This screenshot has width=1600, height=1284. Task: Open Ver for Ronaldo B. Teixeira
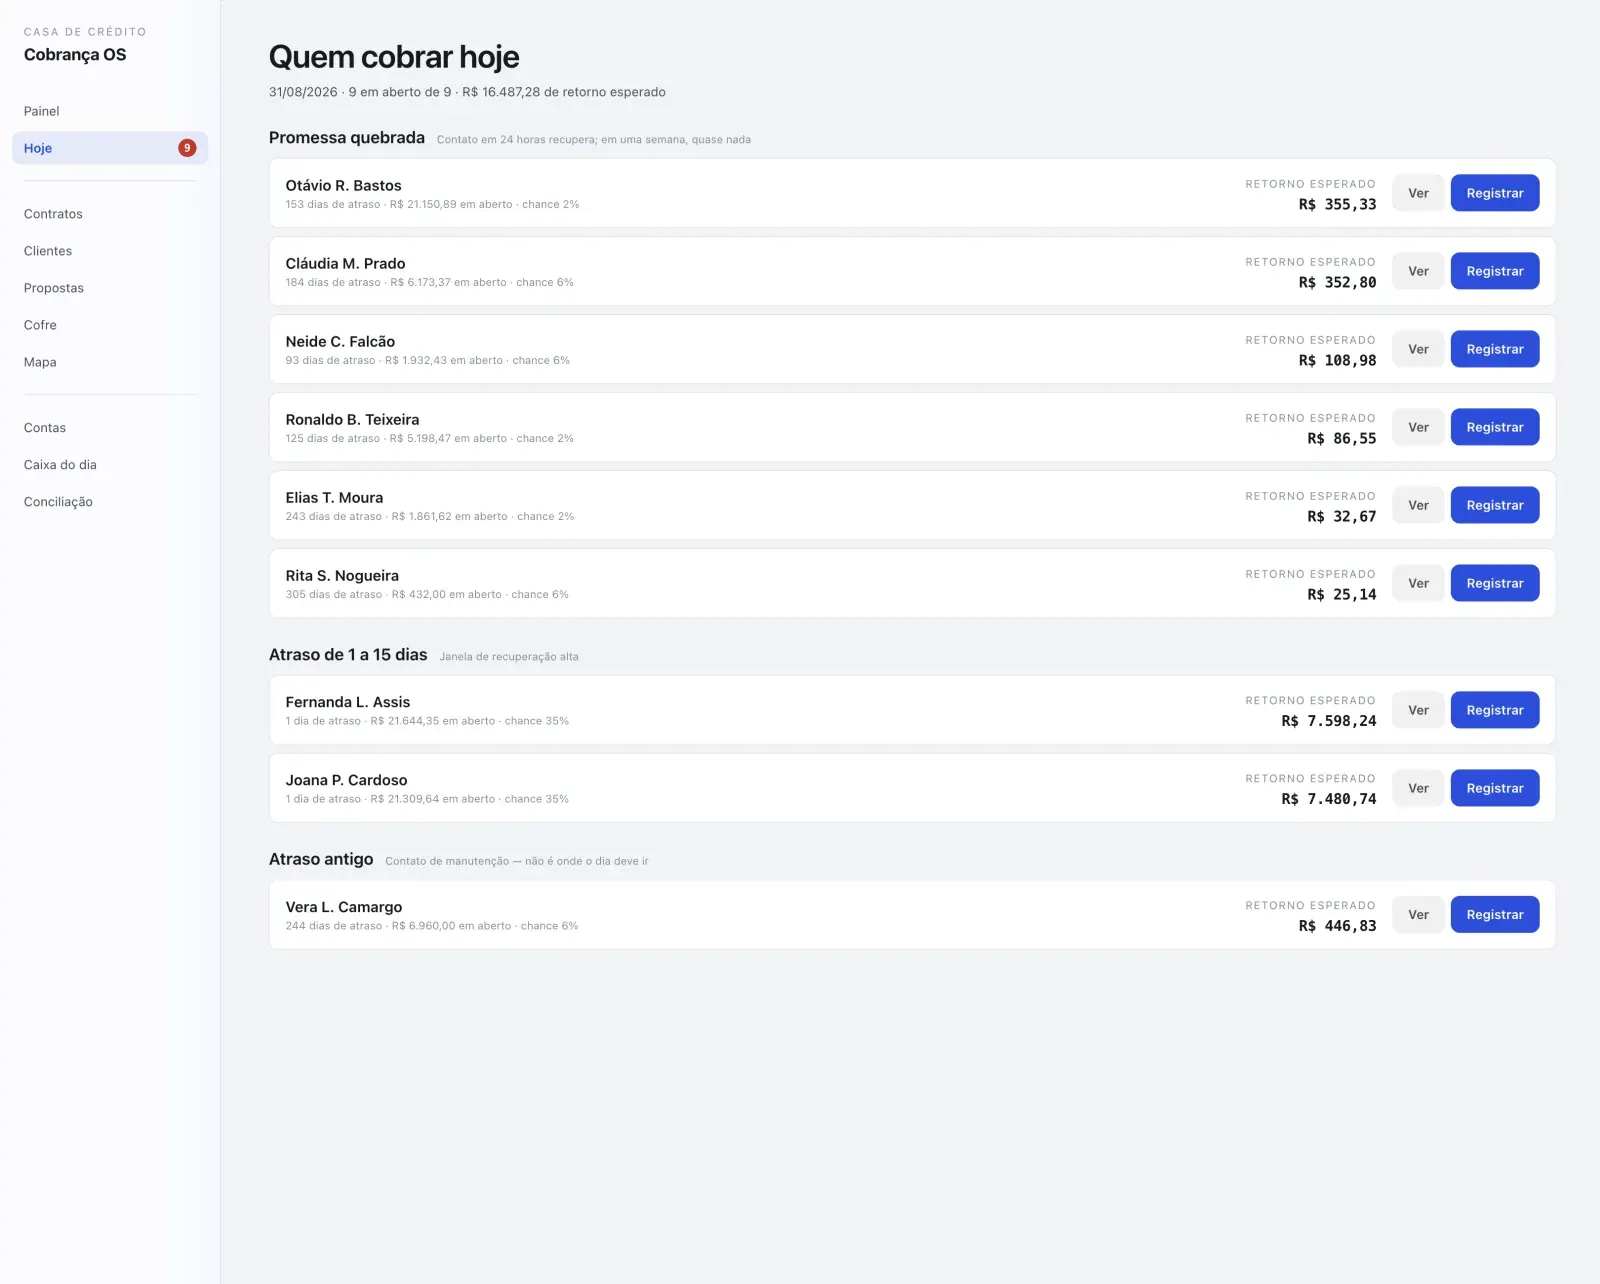click(x=1418, y=427)
